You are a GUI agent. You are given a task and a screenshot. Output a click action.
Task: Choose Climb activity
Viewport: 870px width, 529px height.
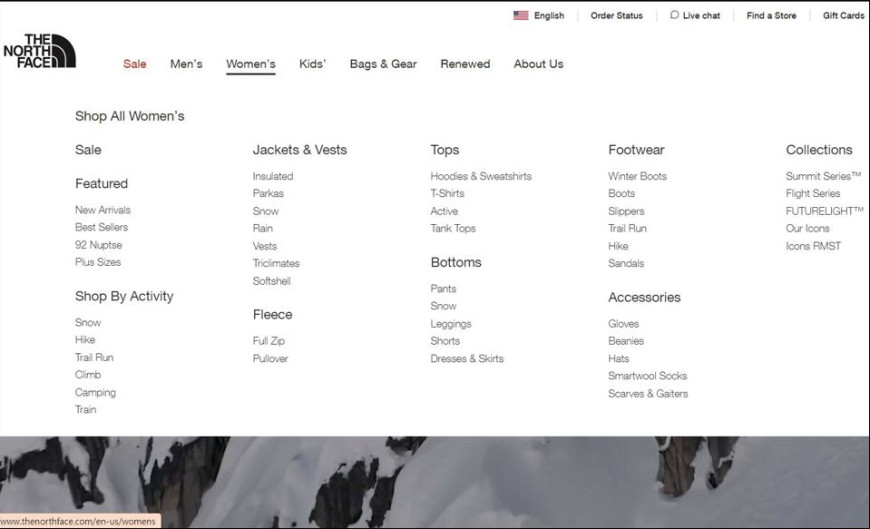pyautogui.click(x=88, y=375)
